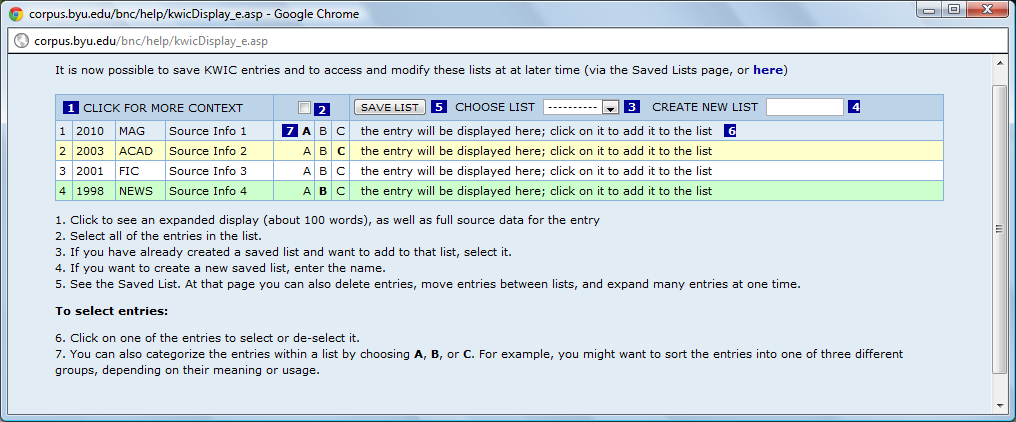Tick the select-all entries checkbox
1016x422 pixels.
(305, 108)
